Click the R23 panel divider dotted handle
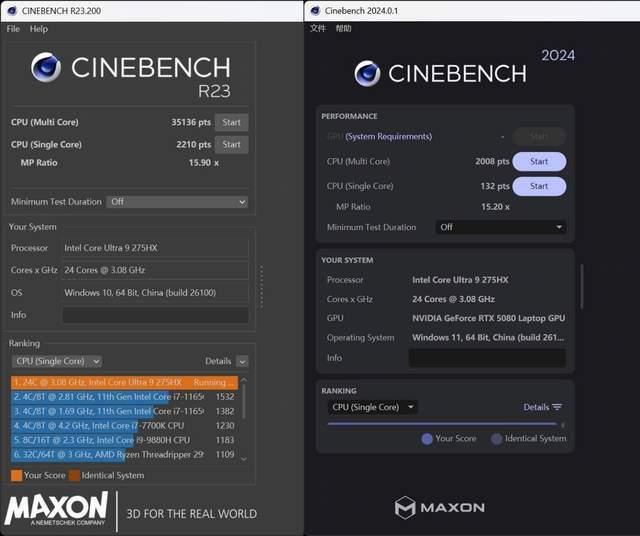 (x=262, y=287)
